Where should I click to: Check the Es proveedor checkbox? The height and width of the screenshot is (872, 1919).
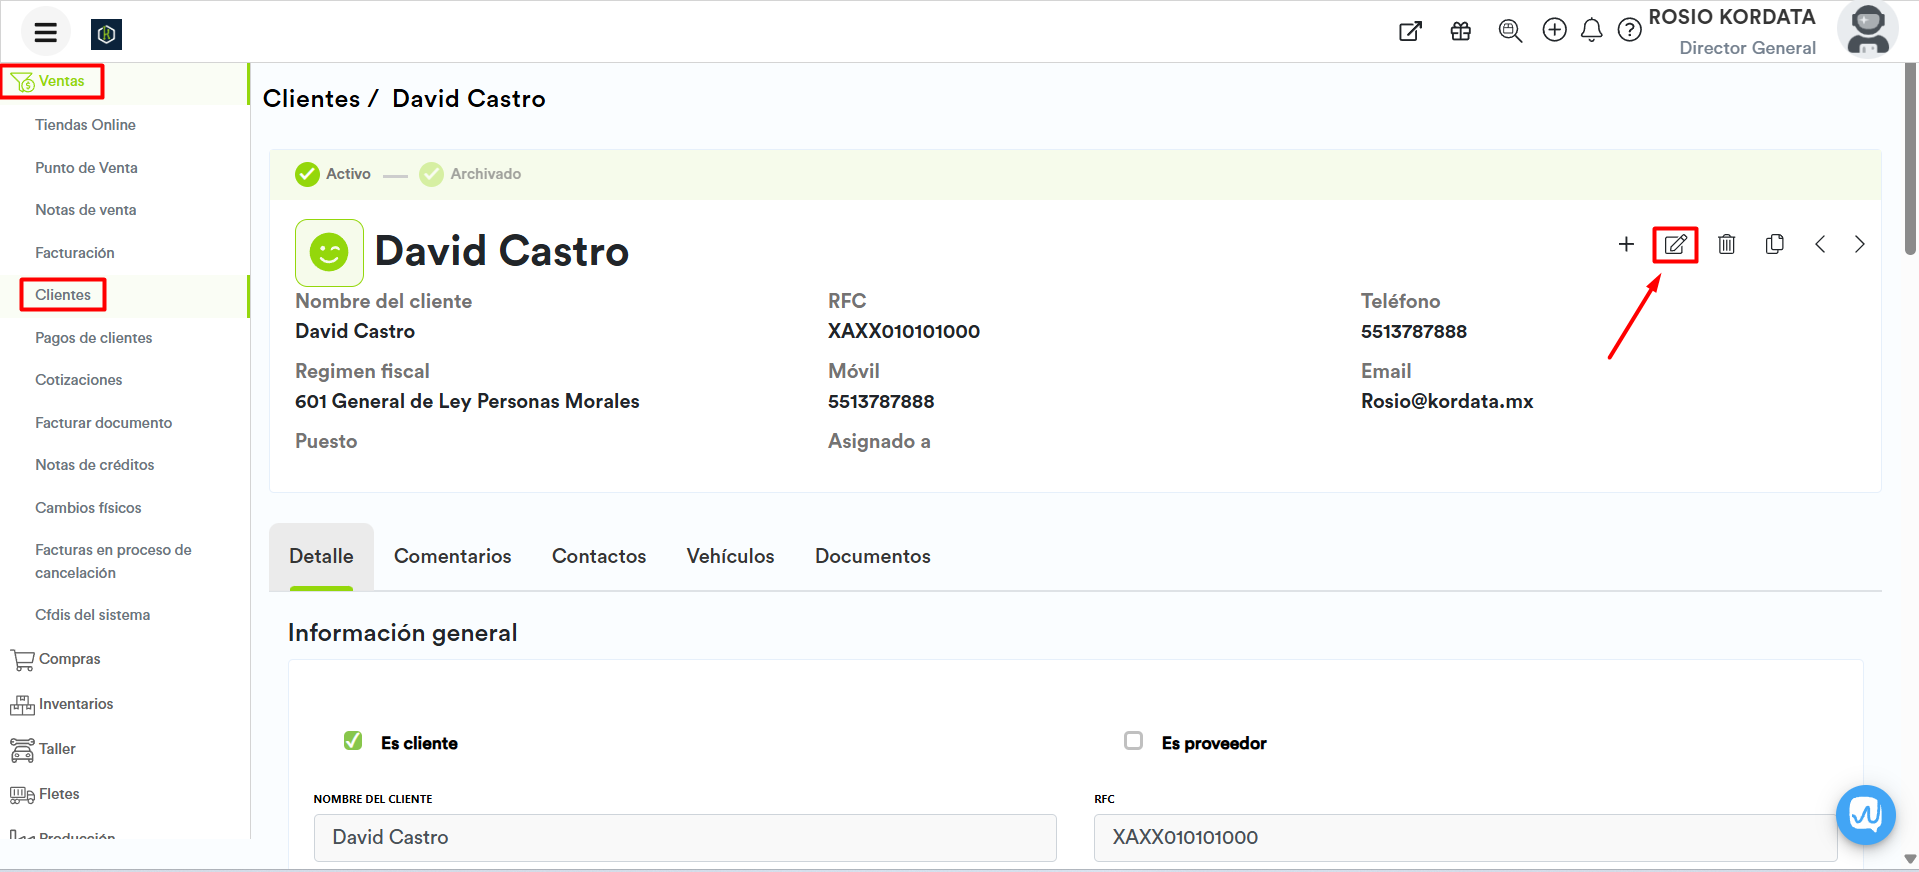[x=1133, y=741]
